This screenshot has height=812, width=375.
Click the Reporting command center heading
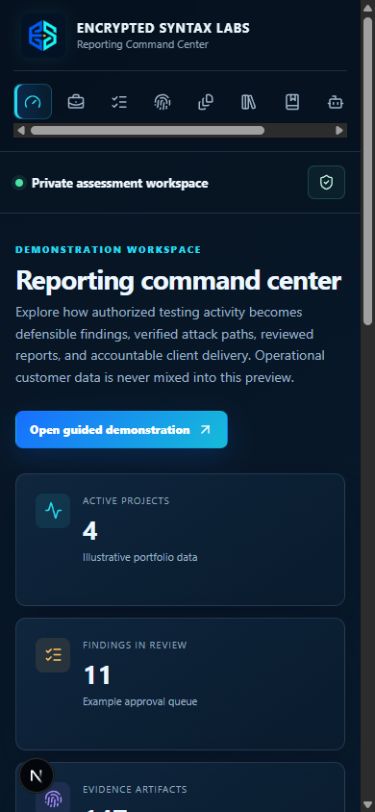pos(178,281)
